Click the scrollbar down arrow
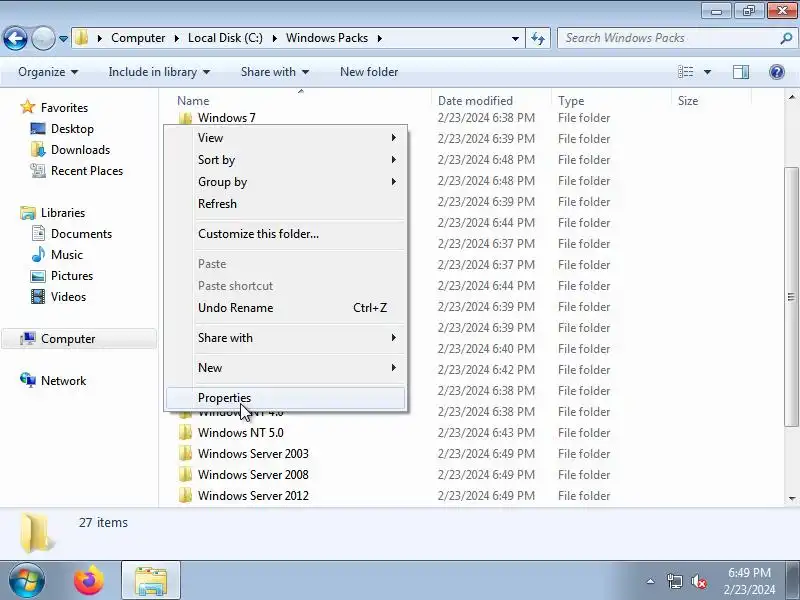 (x=791, y=498)
